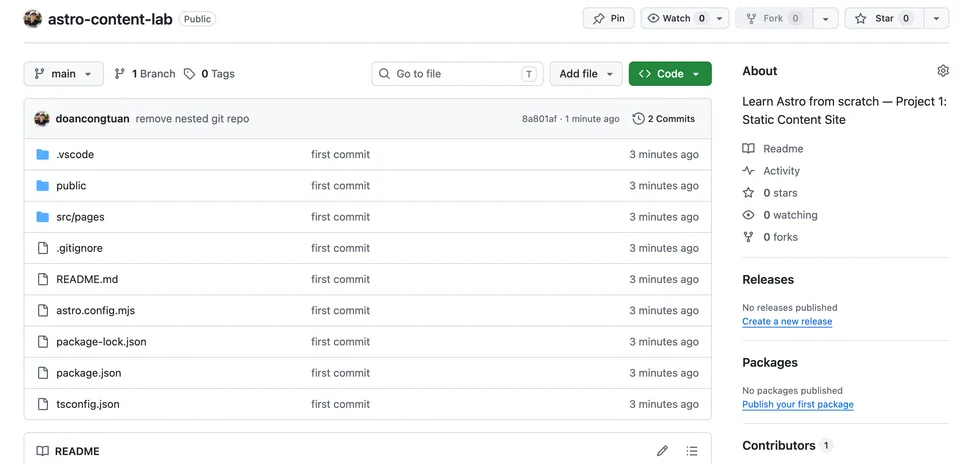960x464 pixels.
Task: Open the src/pages folder name
Action: click(80, 217)
